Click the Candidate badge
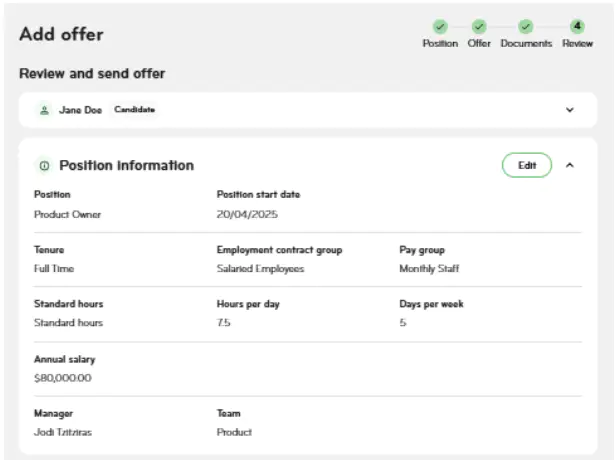The height and width of the screenshot is (460, 616). [x=134, y=110]
